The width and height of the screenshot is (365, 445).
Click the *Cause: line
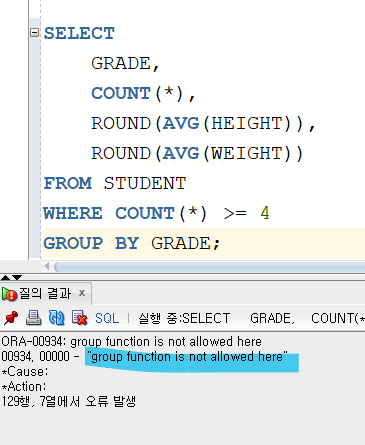25,372
